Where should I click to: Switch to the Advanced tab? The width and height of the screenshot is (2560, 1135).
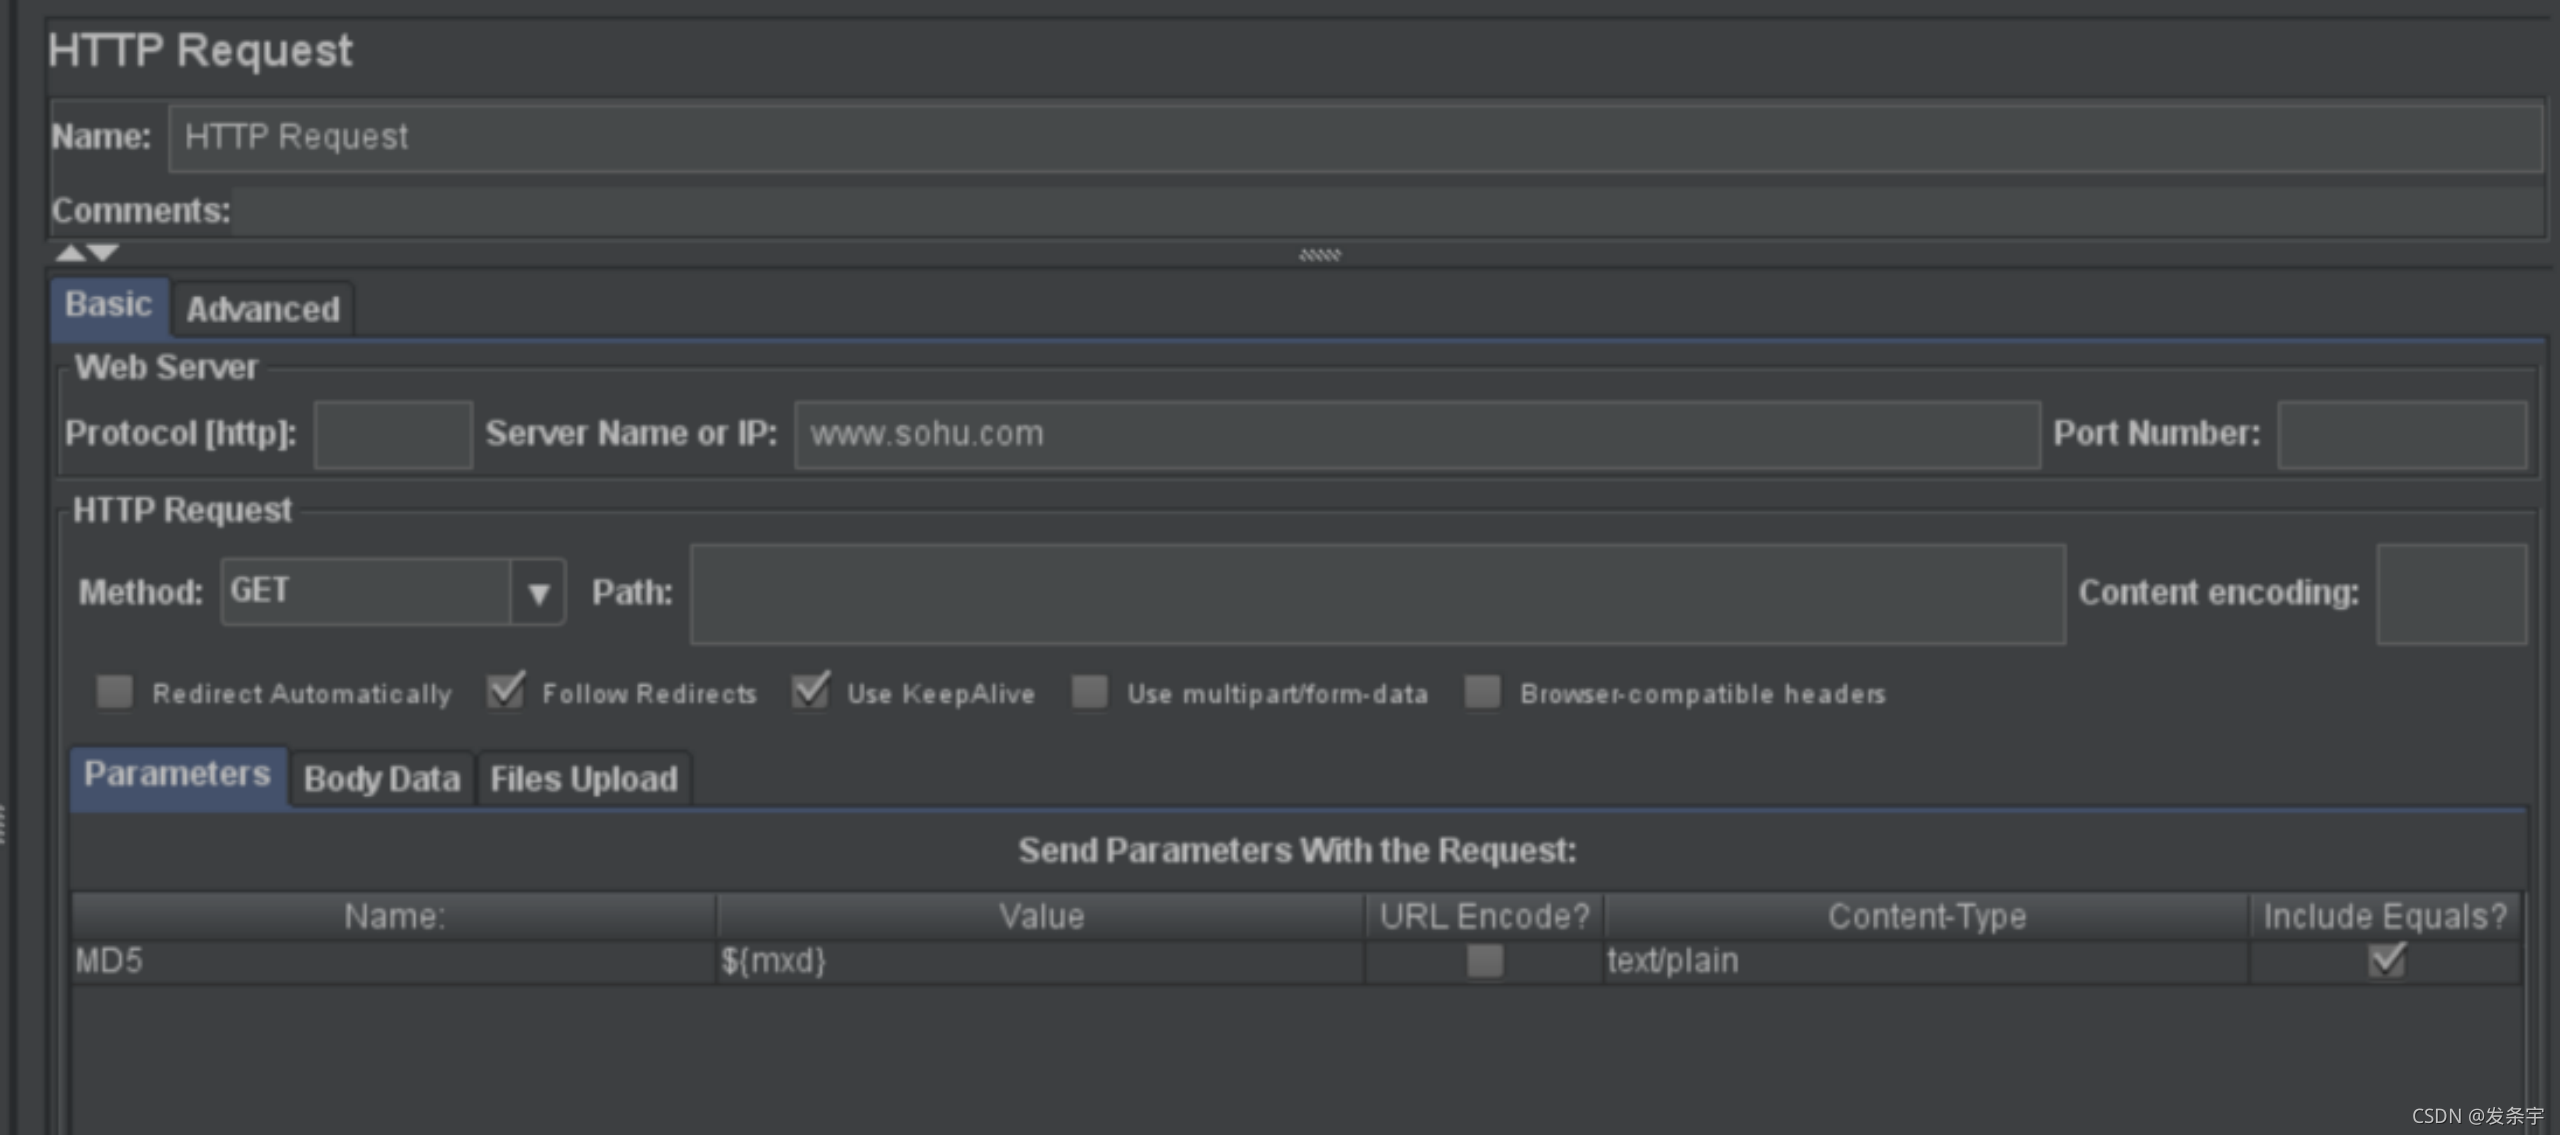click(x=263, y=309)
